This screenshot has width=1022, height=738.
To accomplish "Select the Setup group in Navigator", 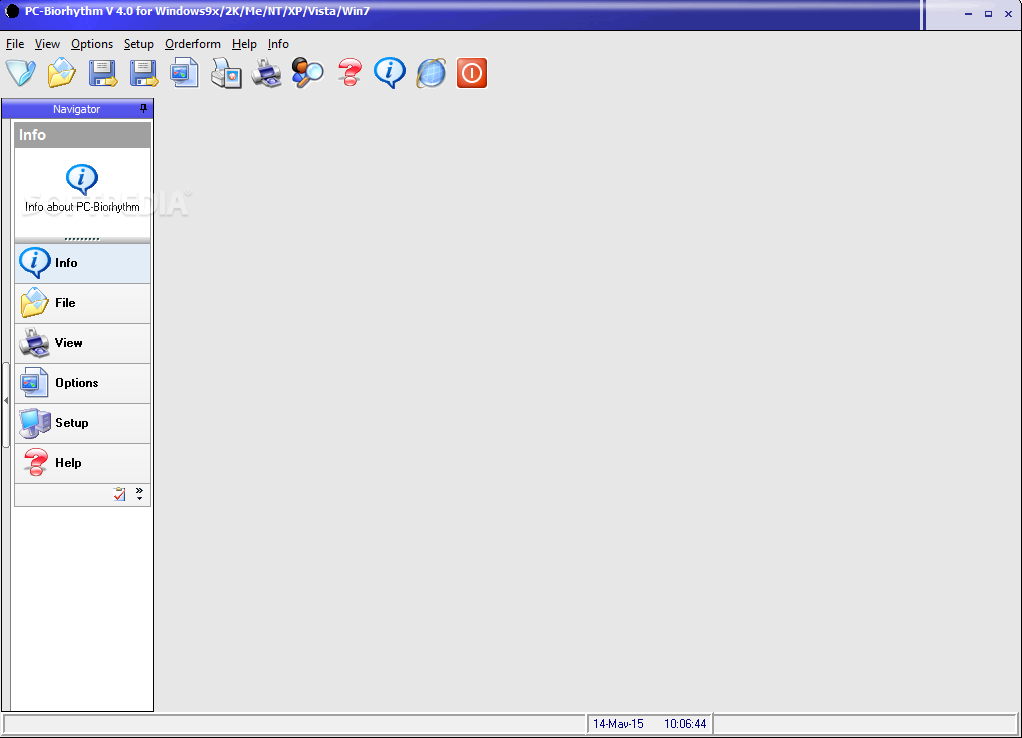I will 83,423.
